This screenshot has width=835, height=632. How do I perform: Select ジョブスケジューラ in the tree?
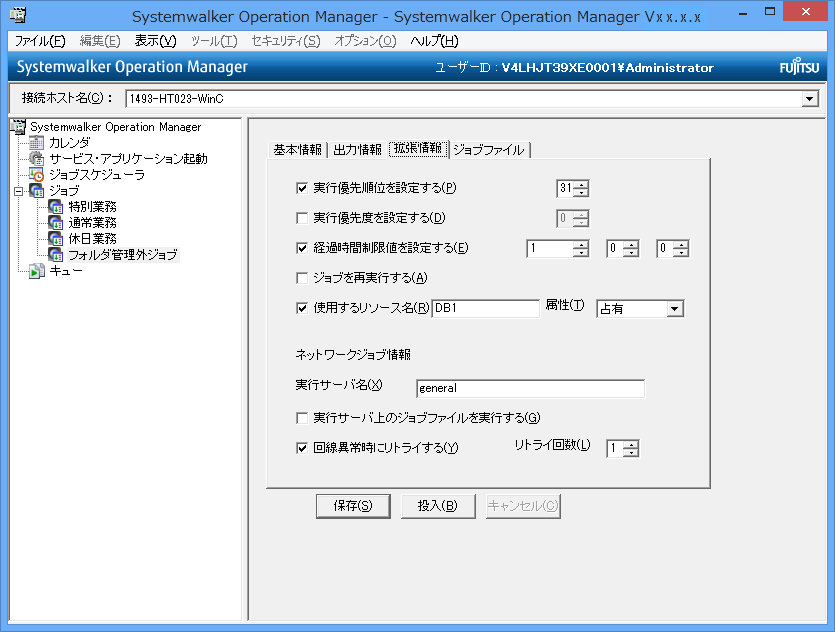97,175
